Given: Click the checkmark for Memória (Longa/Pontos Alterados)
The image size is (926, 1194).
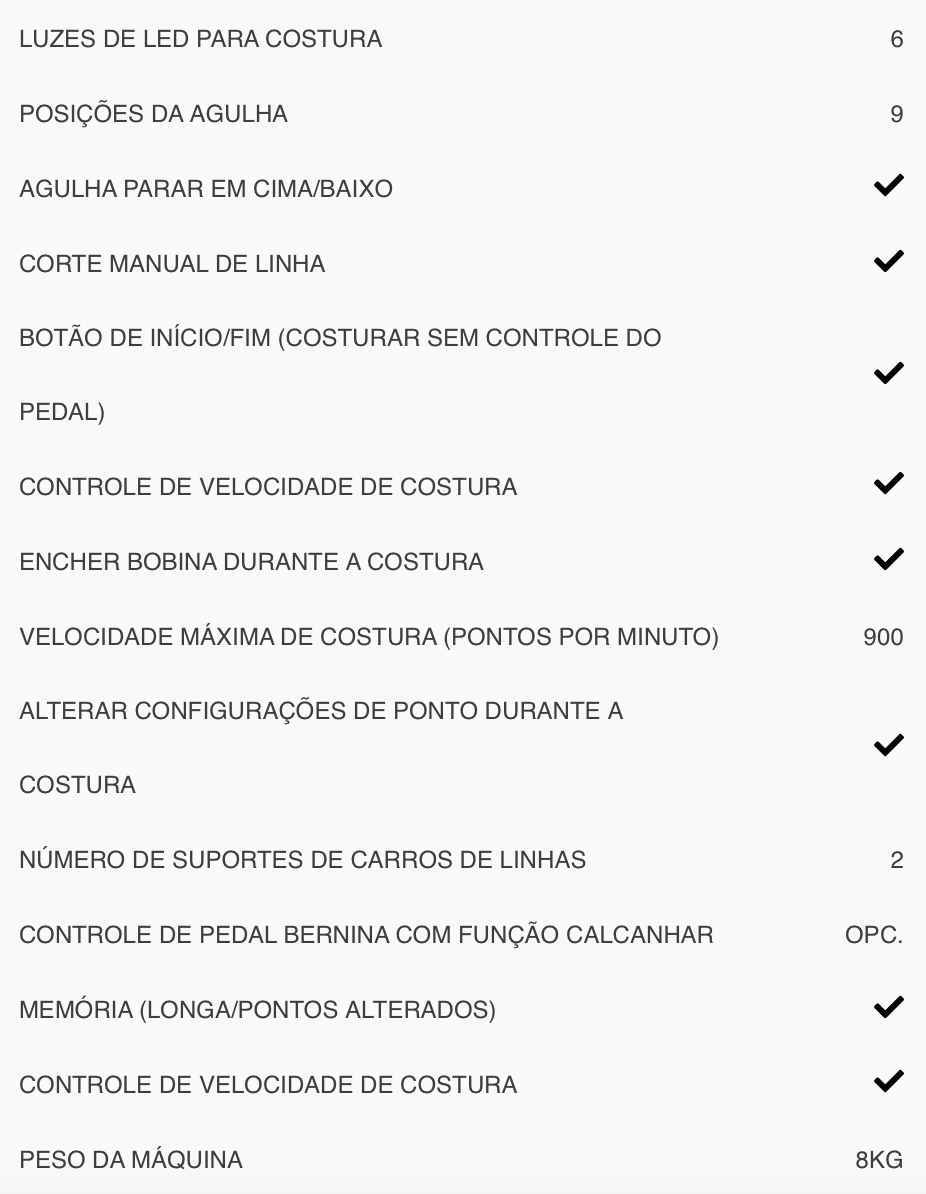Looking at the screenshot, I should click(x=888, y=1007).
